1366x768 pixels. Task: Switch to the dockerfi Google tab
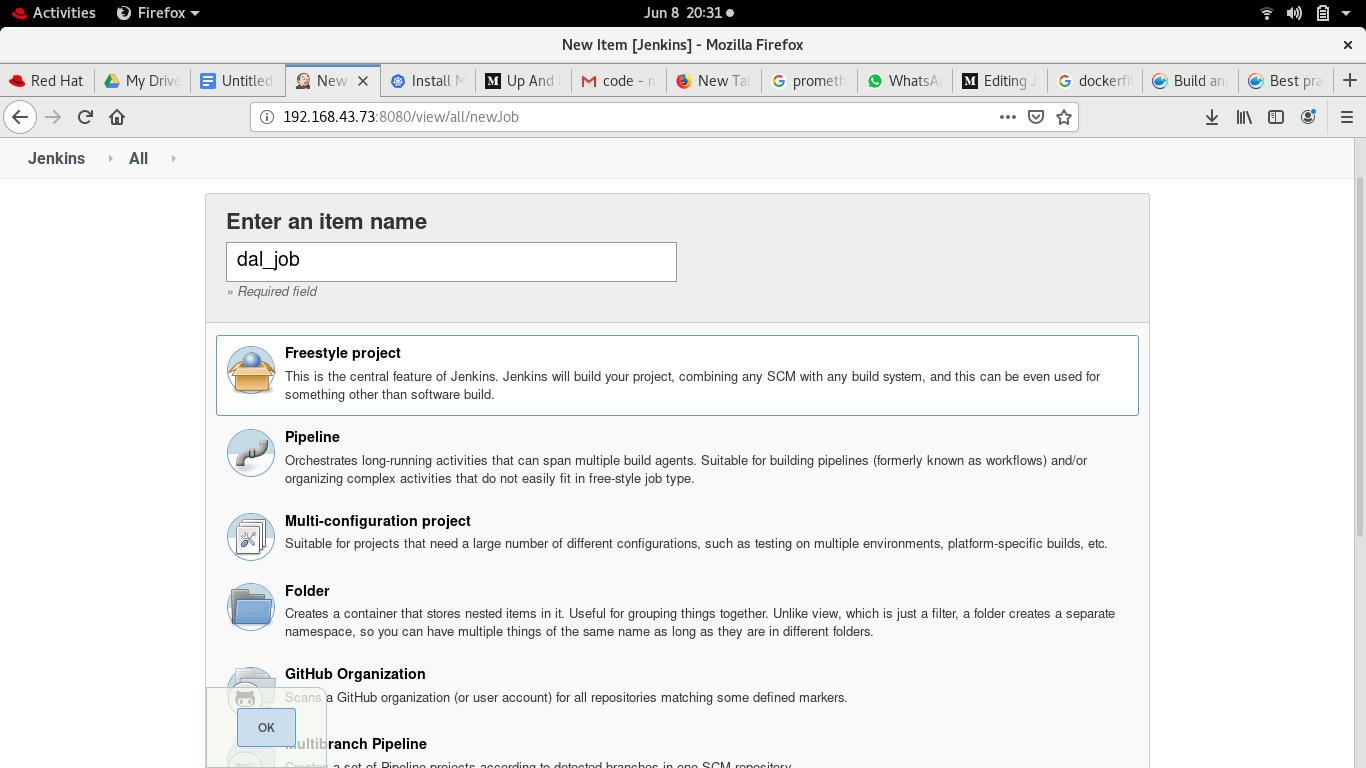click(1093, 81)
